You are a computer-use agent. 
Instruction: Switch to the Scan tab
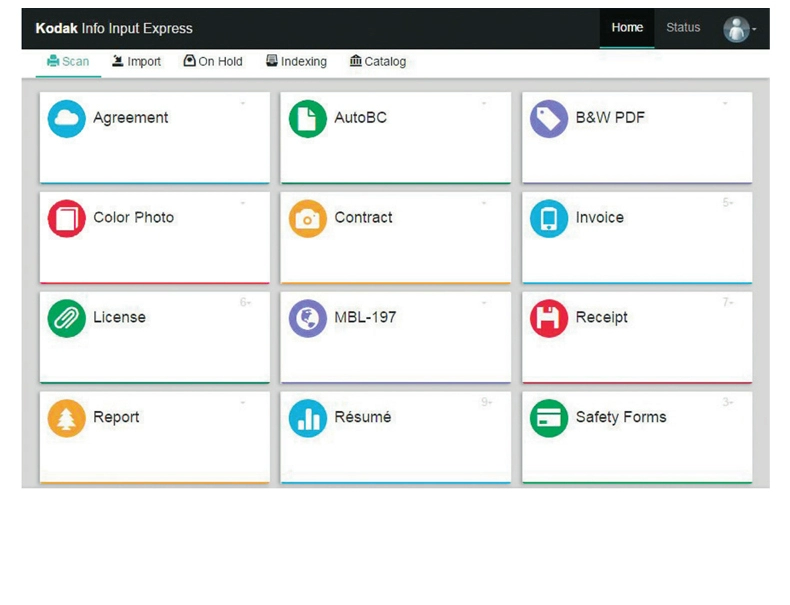[x=68, y=61]
